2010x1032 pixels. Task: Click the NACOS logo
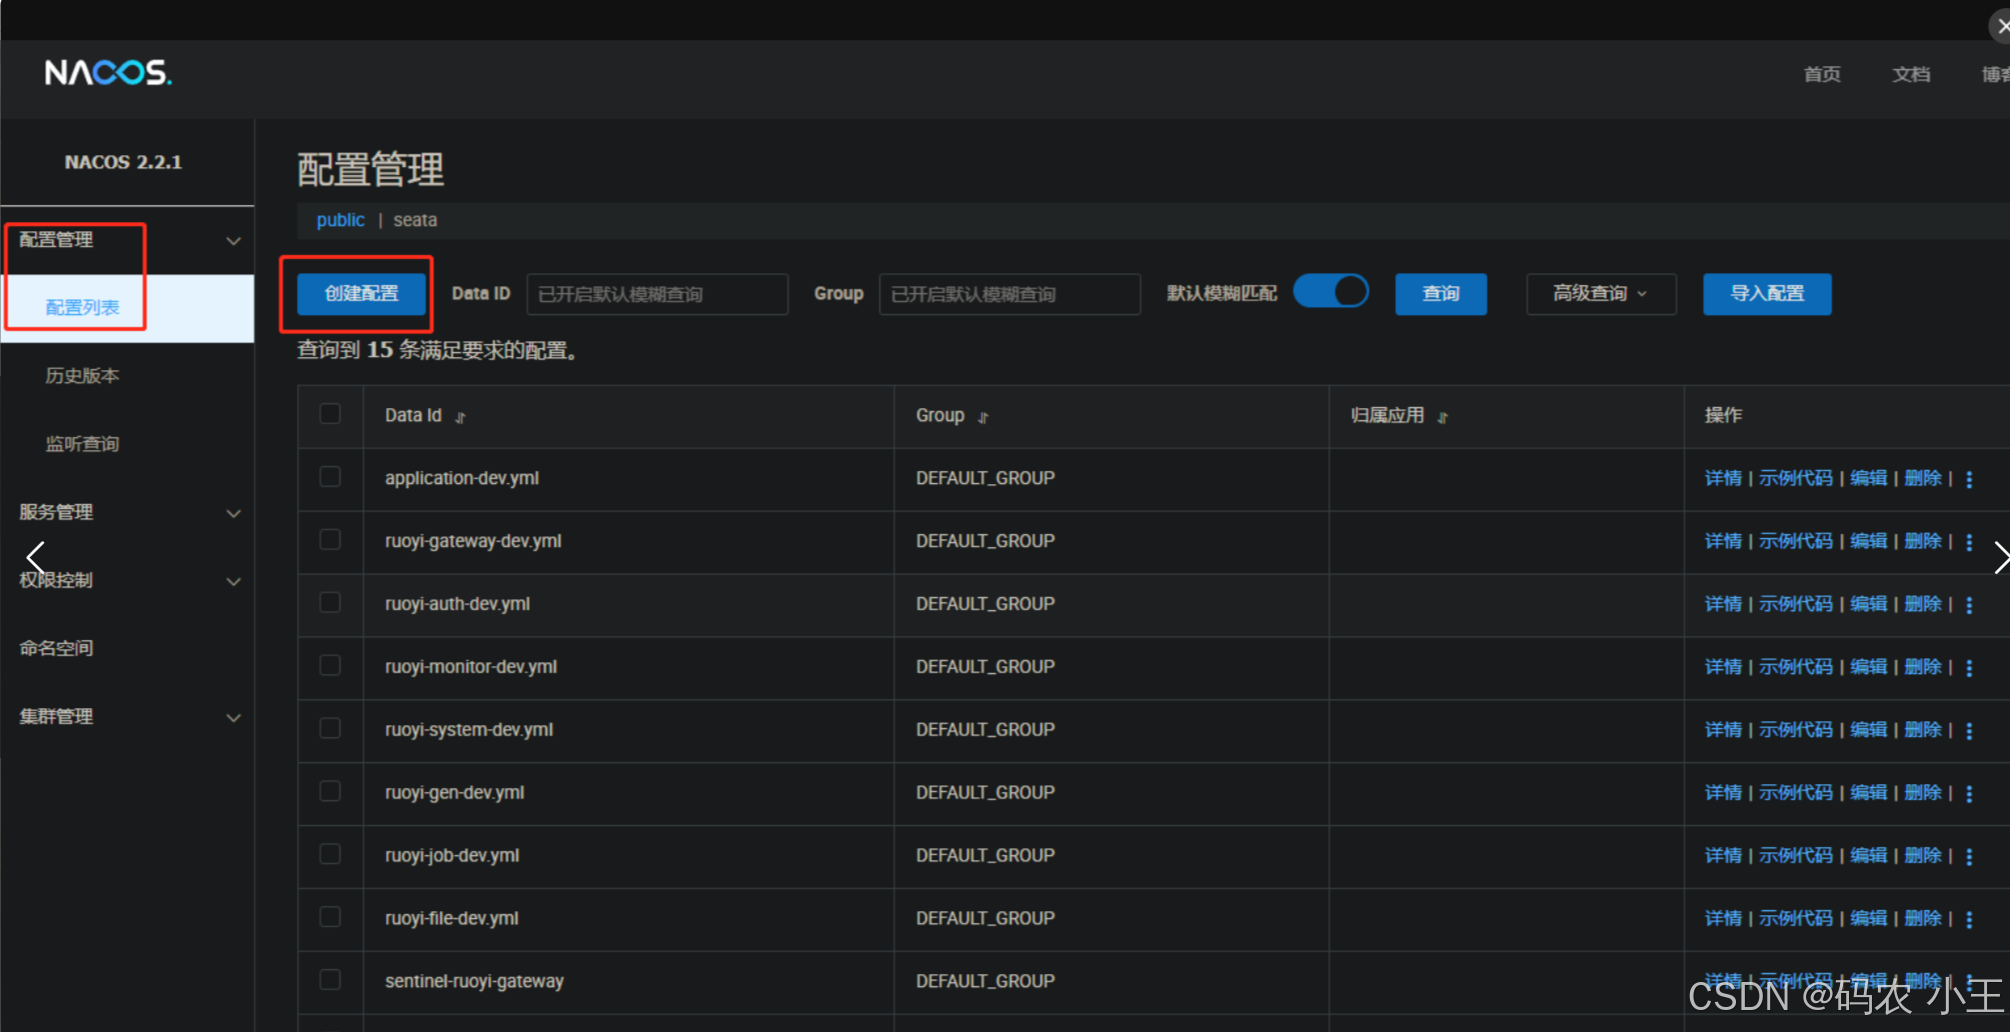(108, 73)
